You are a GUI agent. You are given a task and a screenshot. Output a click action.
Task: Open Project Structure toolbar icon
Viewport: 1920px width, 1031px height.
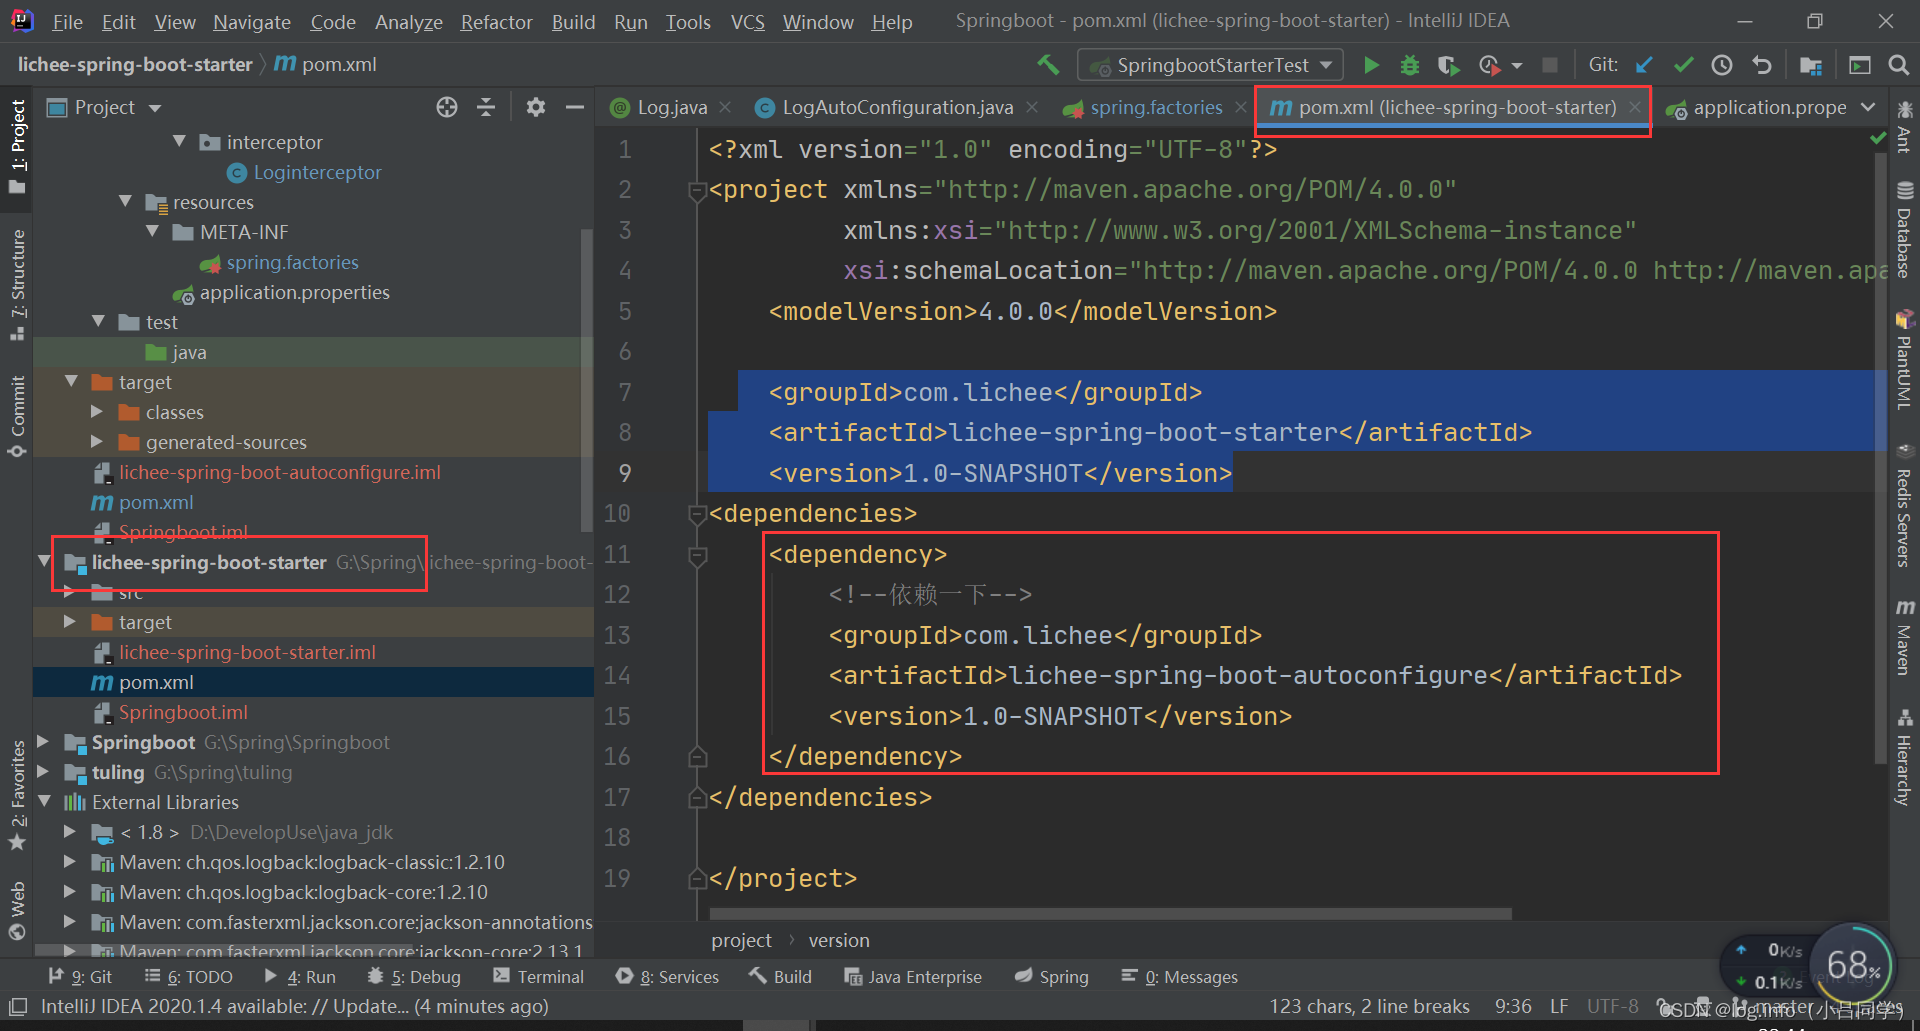(1810, 65)
